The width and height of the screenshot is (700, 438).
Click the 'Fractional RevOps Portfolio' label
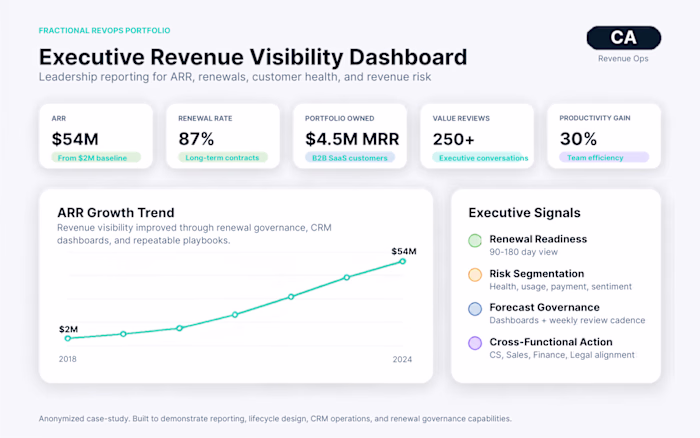(104, 30)
